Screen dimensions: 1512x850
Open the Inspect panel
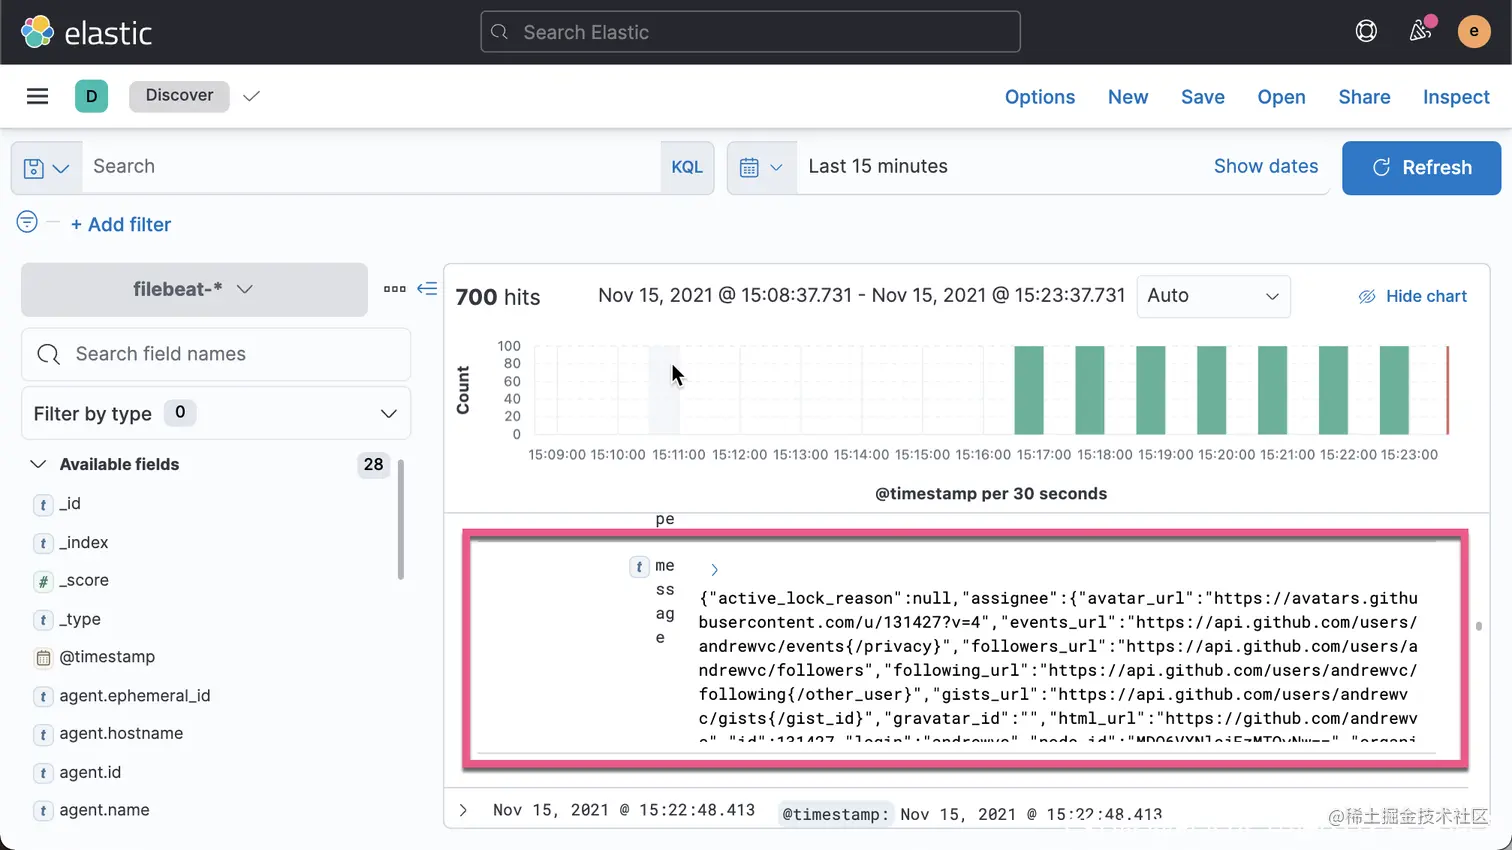1456,97
